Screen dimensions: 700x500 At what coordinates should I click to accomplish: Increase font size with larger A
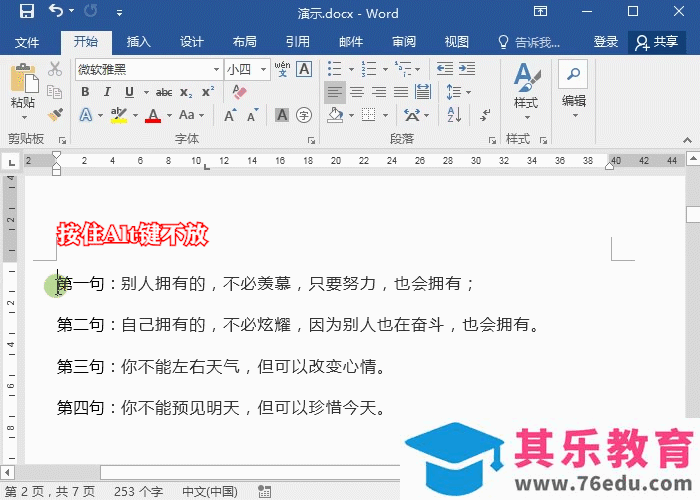230,115
